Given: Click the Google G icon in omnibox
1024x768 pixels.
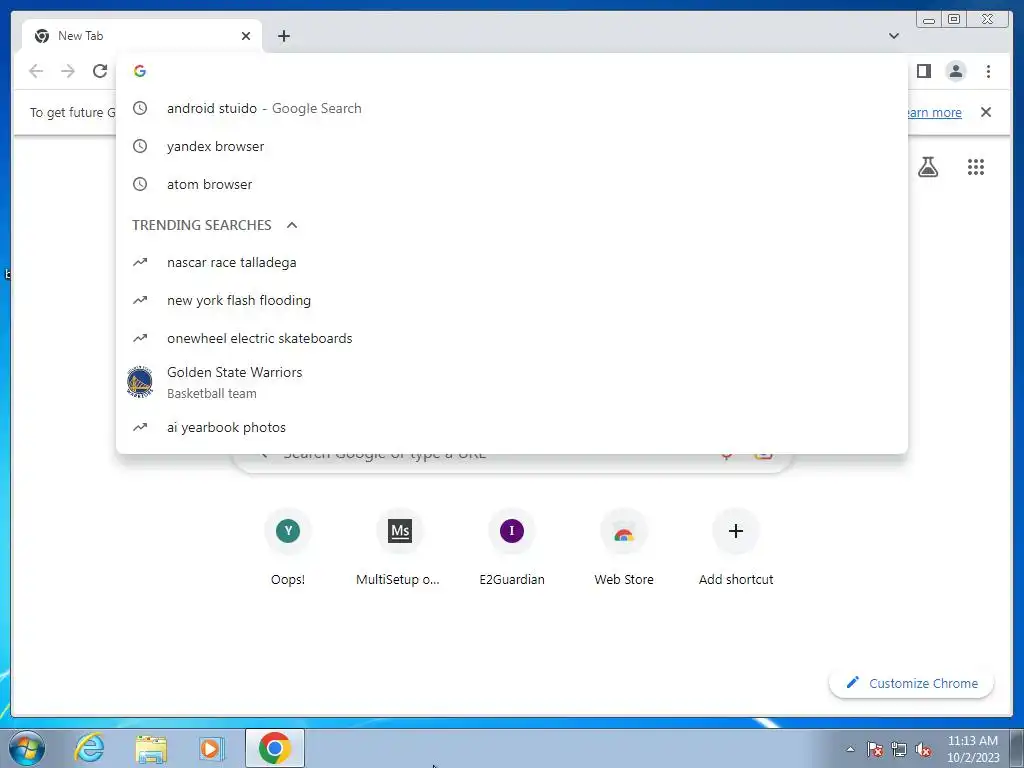Looking at the screenshot, I should tap(140, 71).
